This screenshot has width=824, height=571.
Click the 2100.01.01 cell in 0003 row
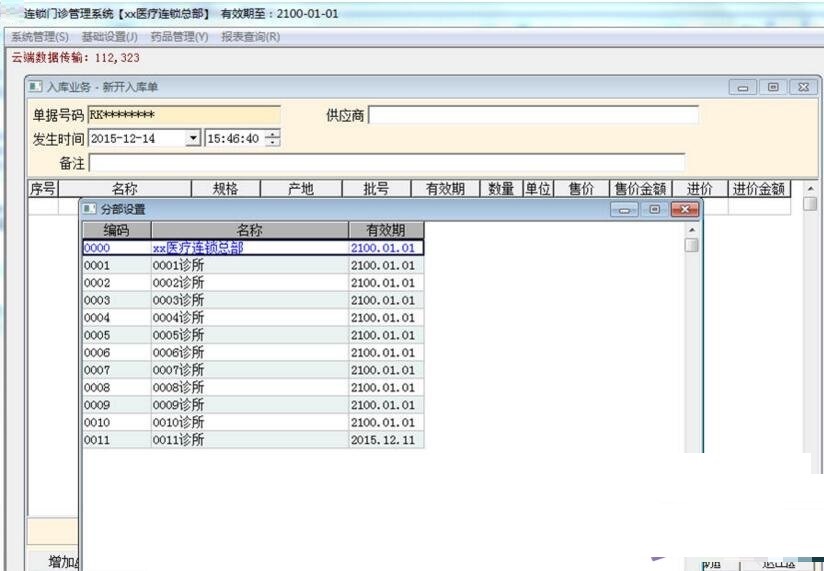[386, 300]
